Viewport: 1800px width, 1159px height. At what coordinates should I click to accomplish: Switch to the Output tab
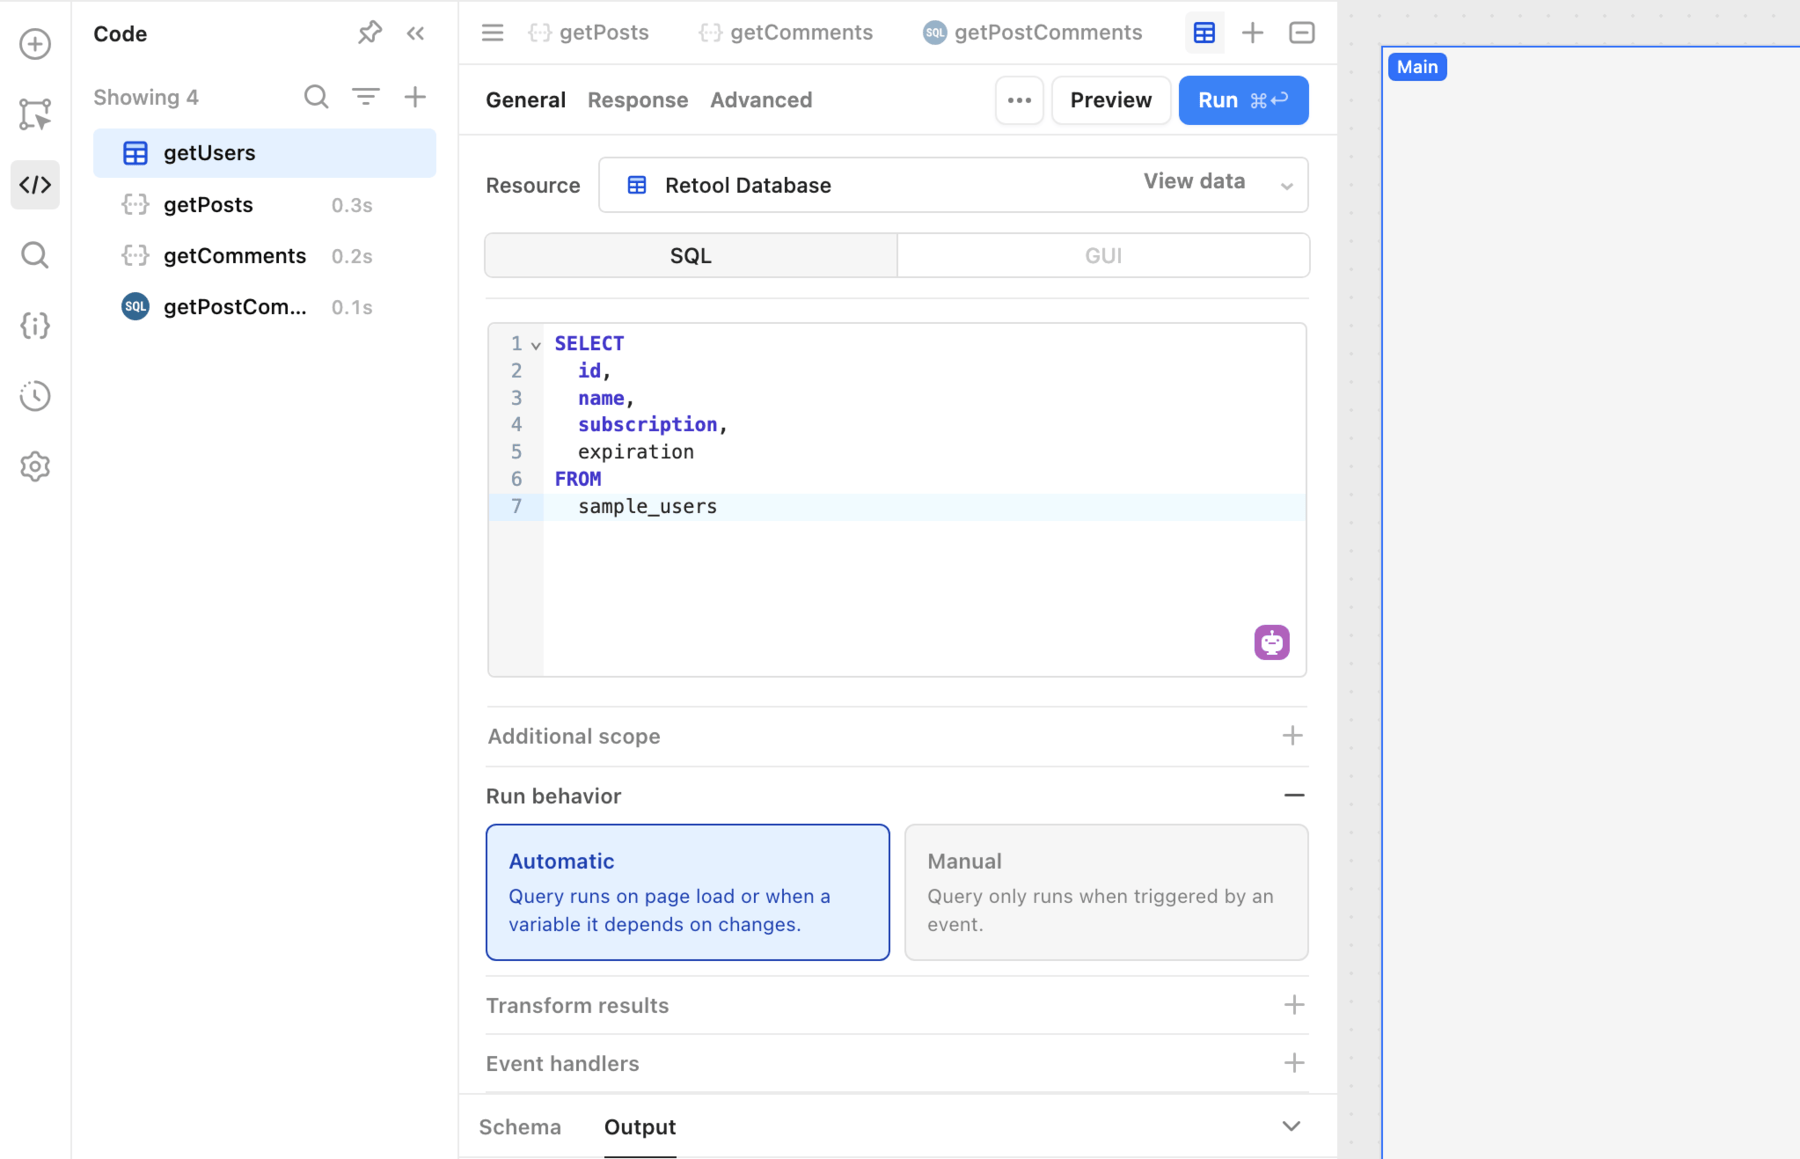[x=640, y=1127]
